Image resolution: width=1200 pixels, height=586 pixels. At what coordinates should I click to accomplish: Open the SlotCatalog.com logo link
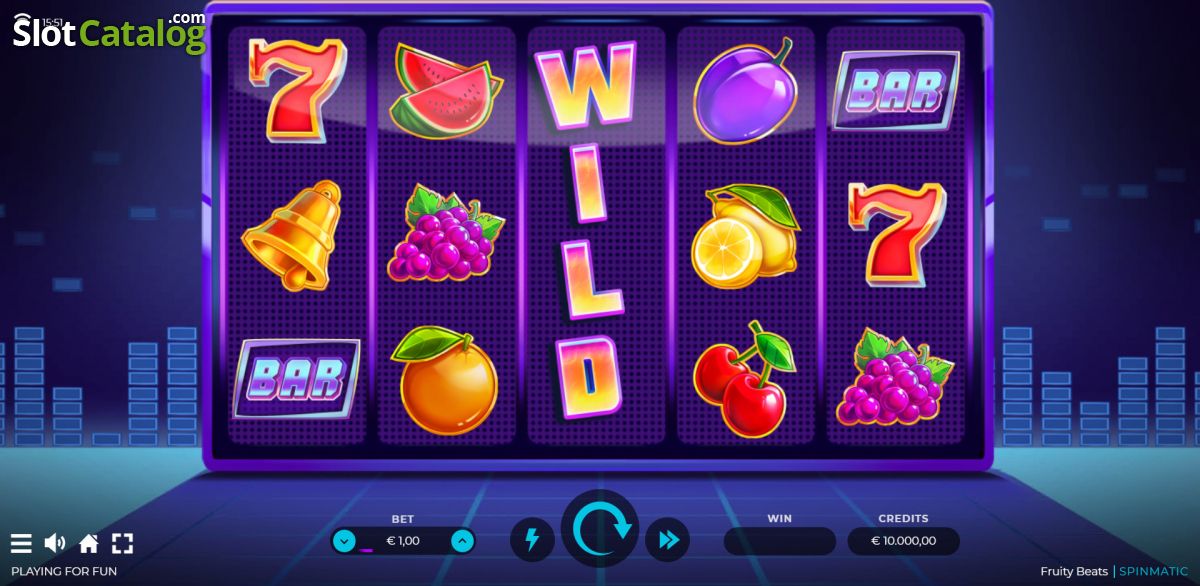[108, 32]
